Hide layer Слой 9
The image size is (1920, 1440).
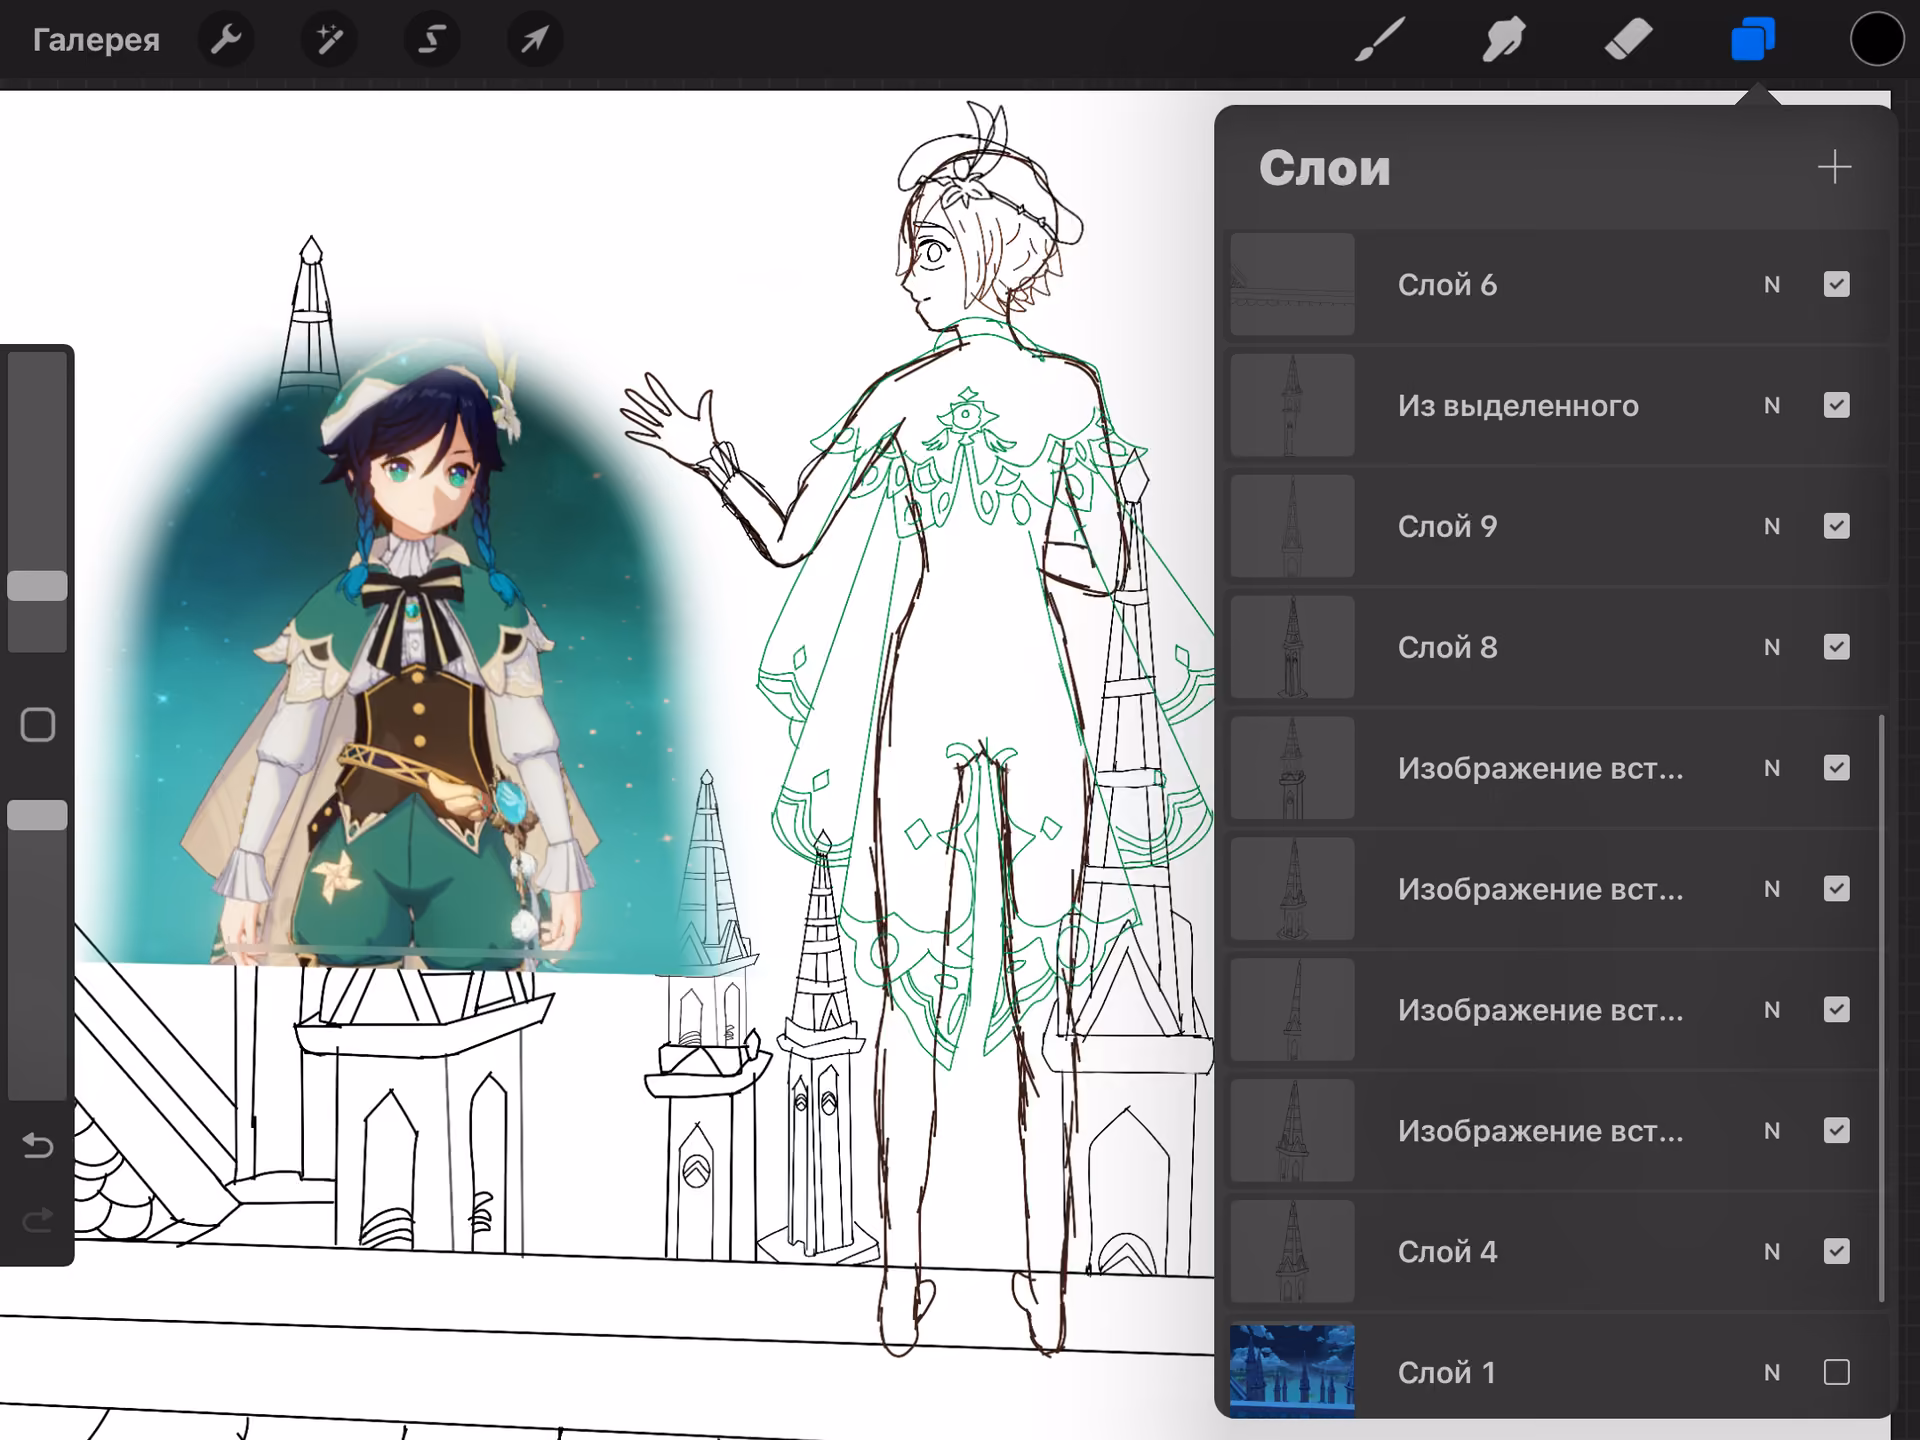1837,526
